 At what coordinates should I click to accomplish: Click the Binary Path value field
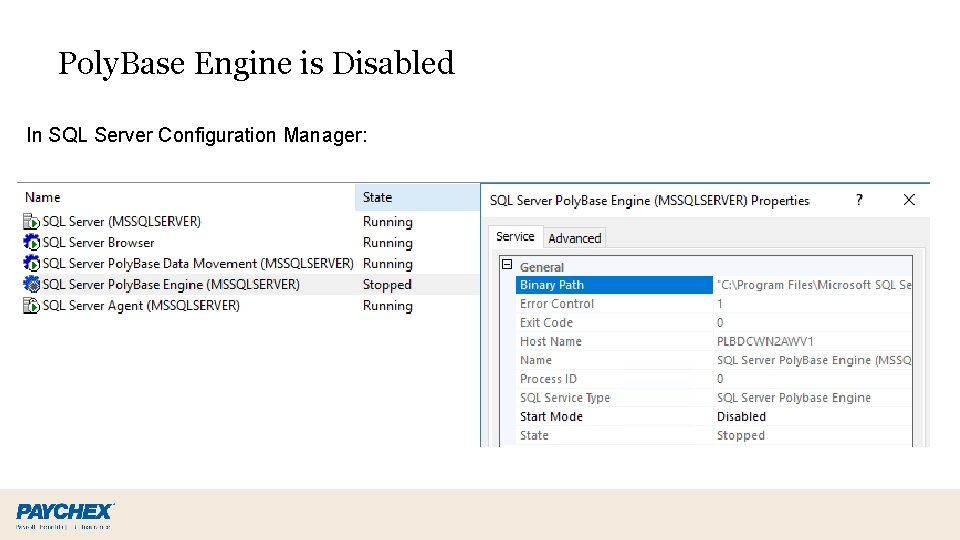pyautogui.click(x=812, y=285)
